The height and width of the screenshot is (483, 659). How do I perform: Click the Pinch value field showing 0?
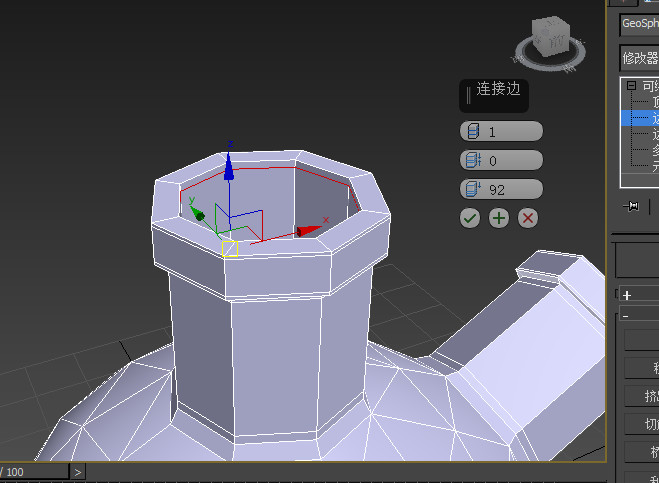click(512, 160)
